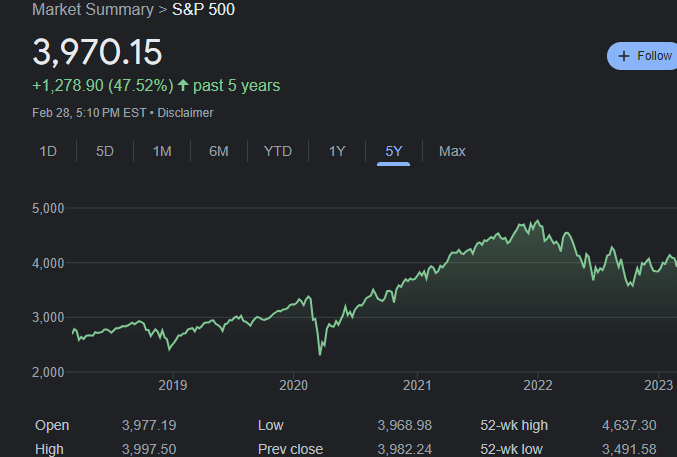Click the 52-wk high label

tap(514, 425)
